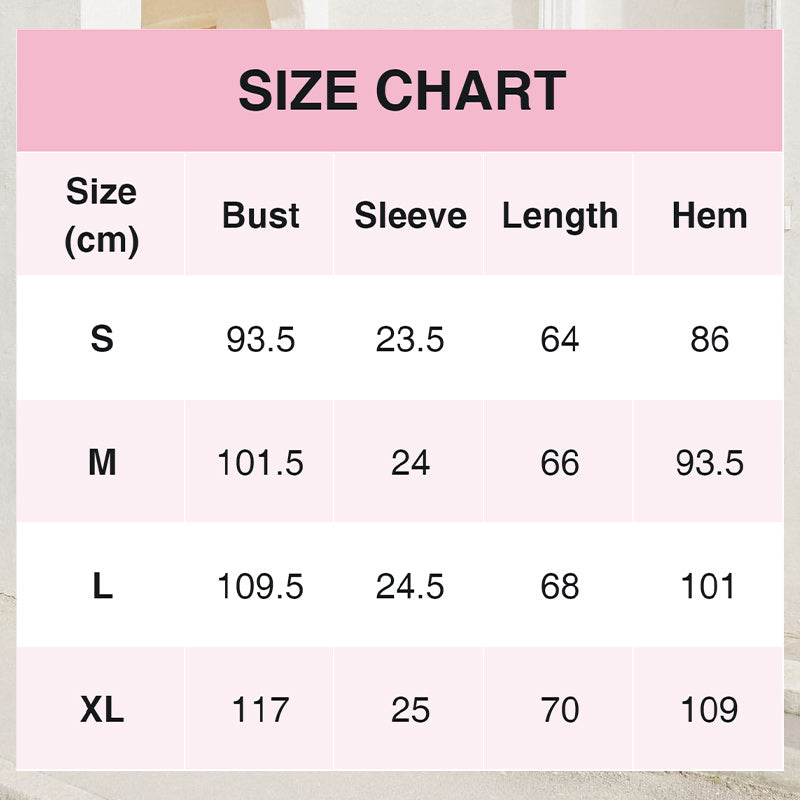Click the L sleeve value 24.5
800x800 pixels.
[410, 586]
